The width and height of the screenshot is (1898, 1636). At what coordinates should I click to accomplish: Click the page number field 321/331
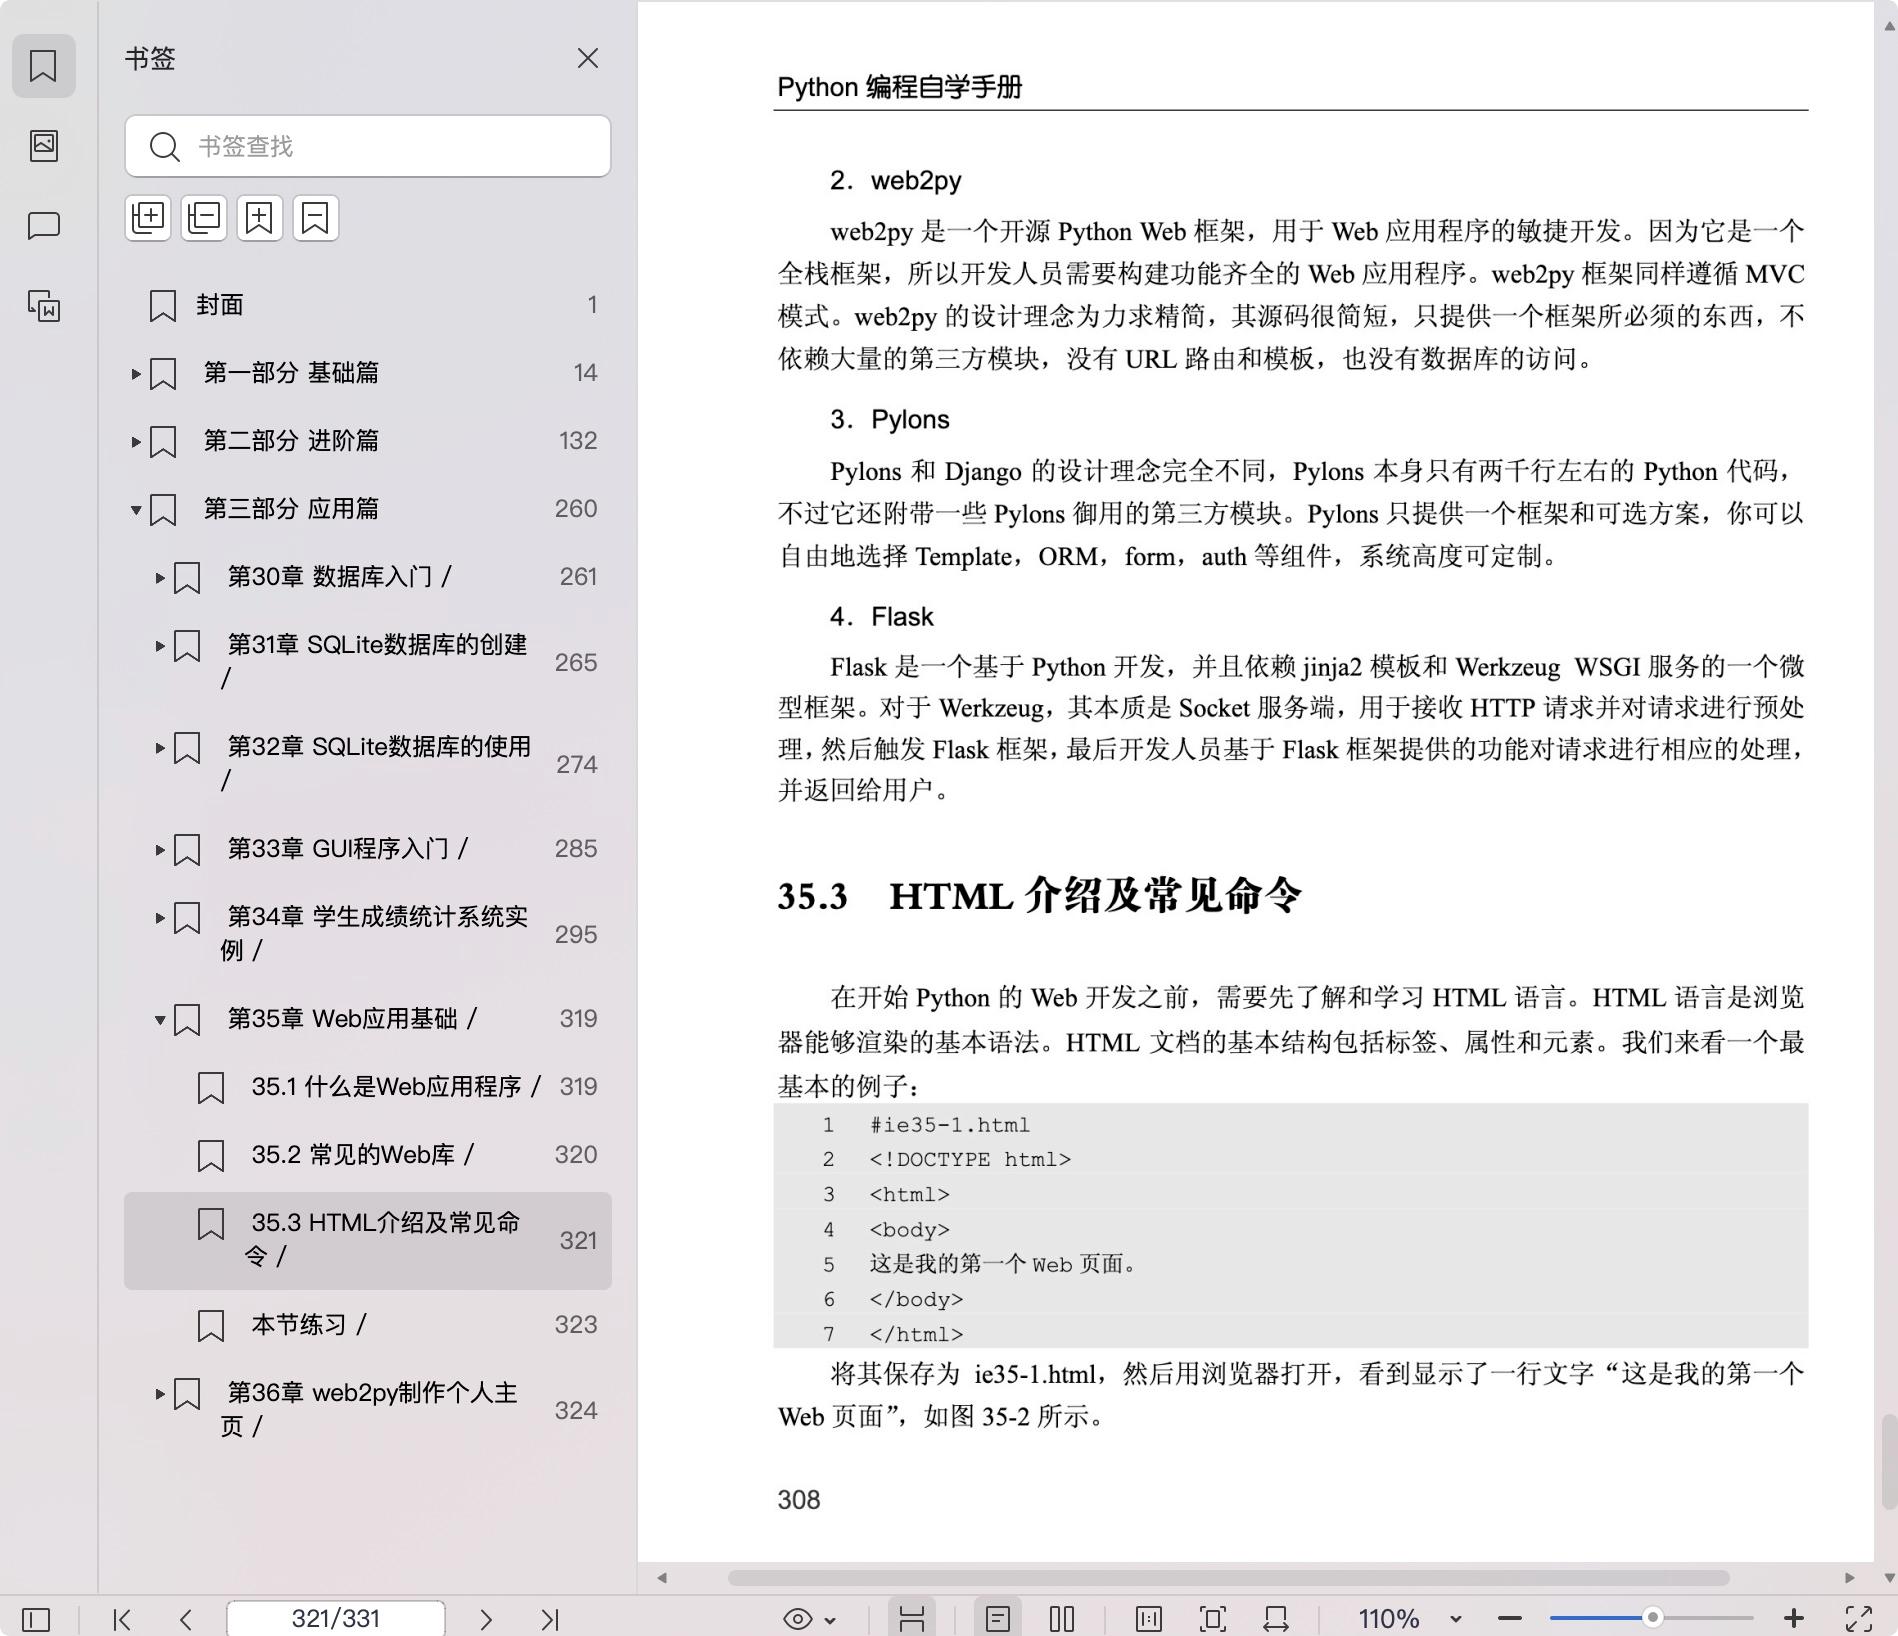click(336, 1618)
